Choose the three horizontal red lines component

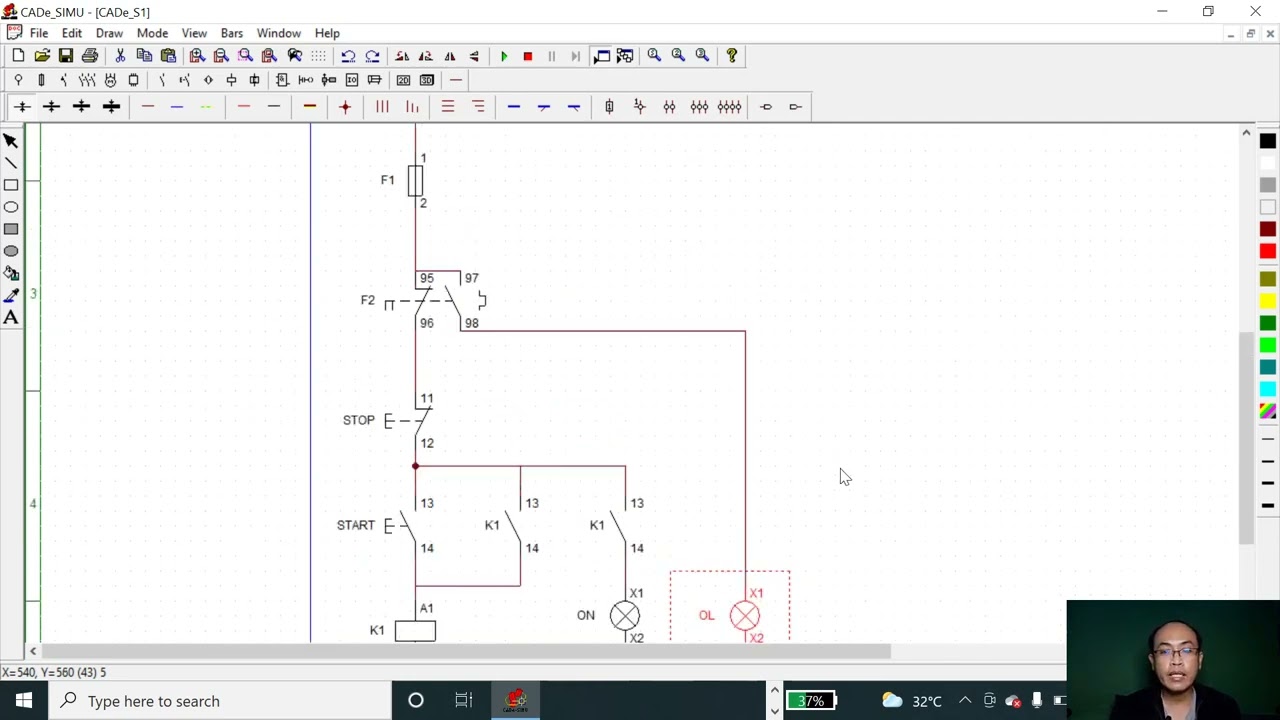point(448,107)
